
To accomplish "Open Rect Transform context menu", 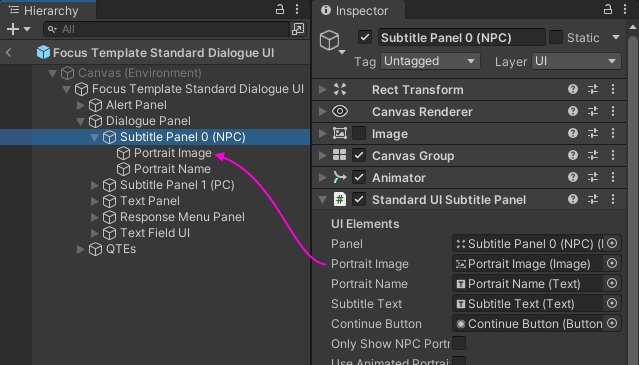I will [x=613, y=89].
